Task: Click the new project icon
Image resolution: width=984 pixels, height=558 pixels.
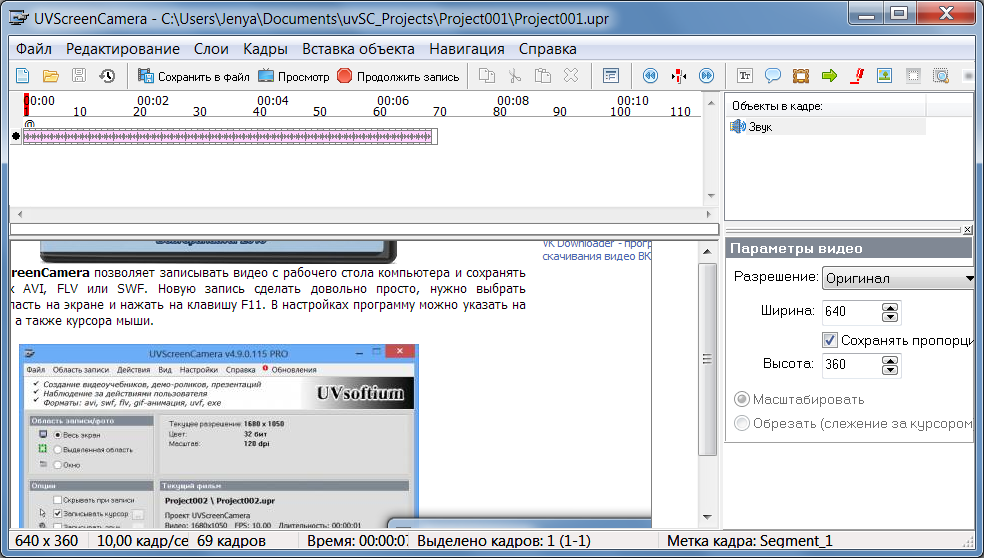Action: click(23, 76)
